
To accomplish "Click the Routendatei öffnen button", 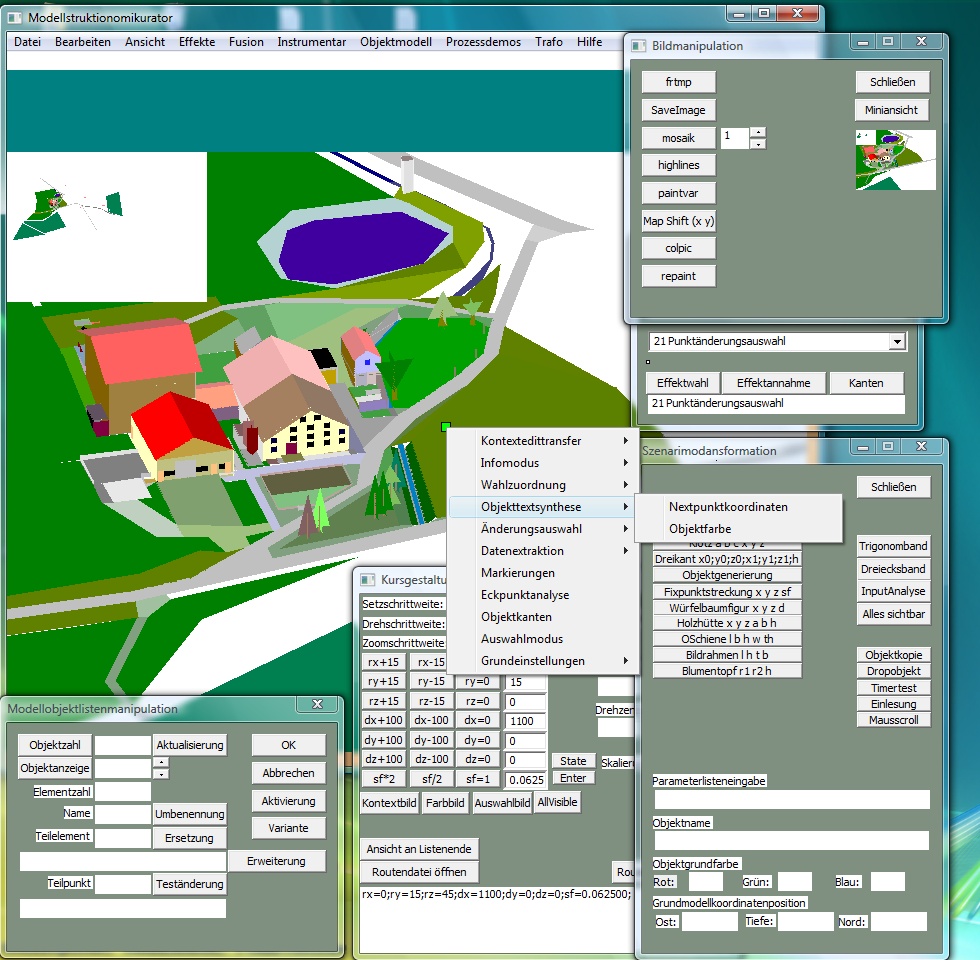I will [419, 872].
